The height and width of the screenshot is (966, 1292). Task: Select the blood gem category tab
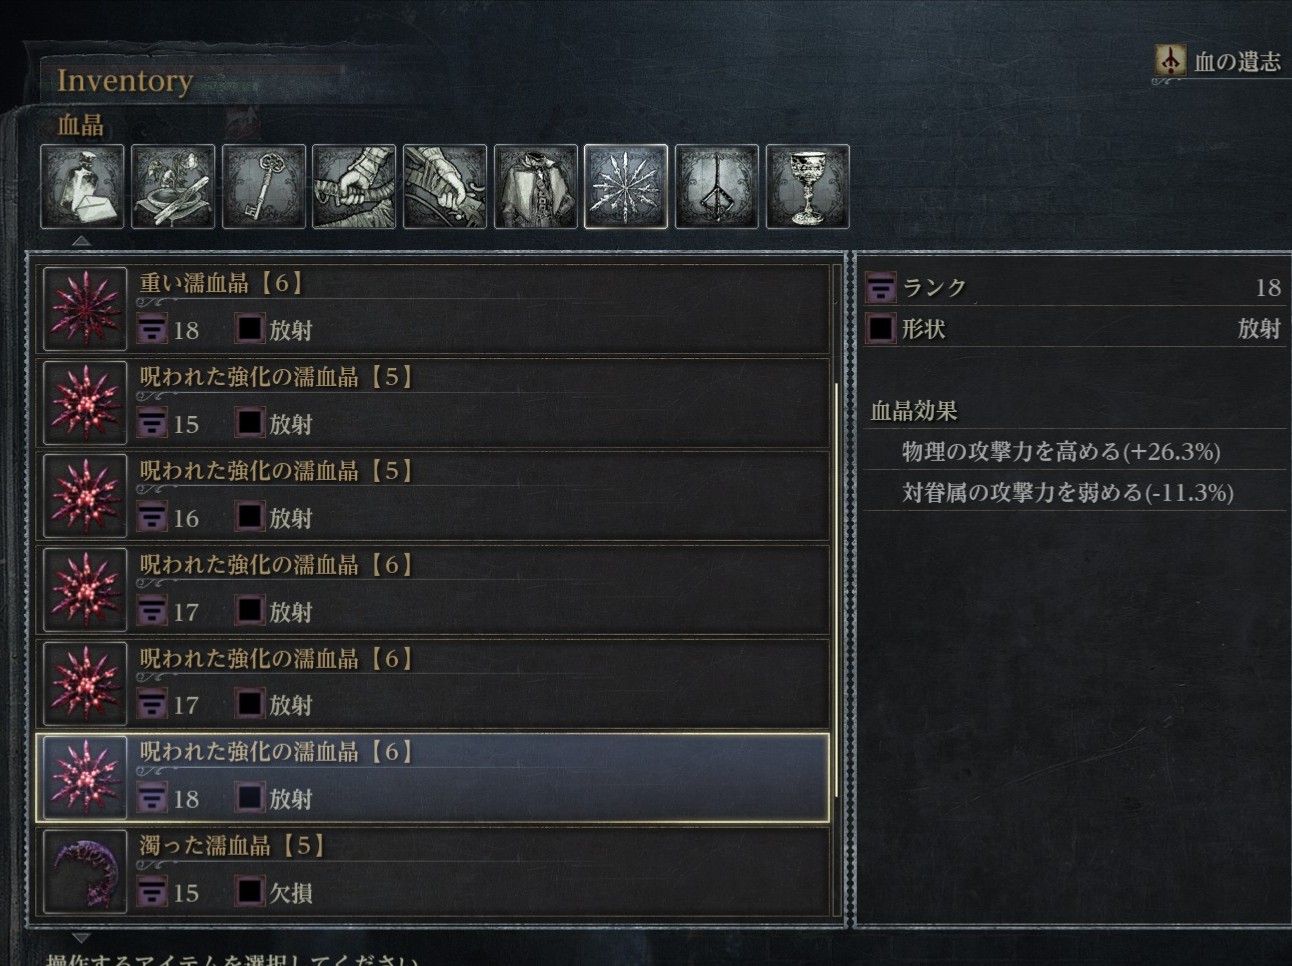click(x=626, y=187)
